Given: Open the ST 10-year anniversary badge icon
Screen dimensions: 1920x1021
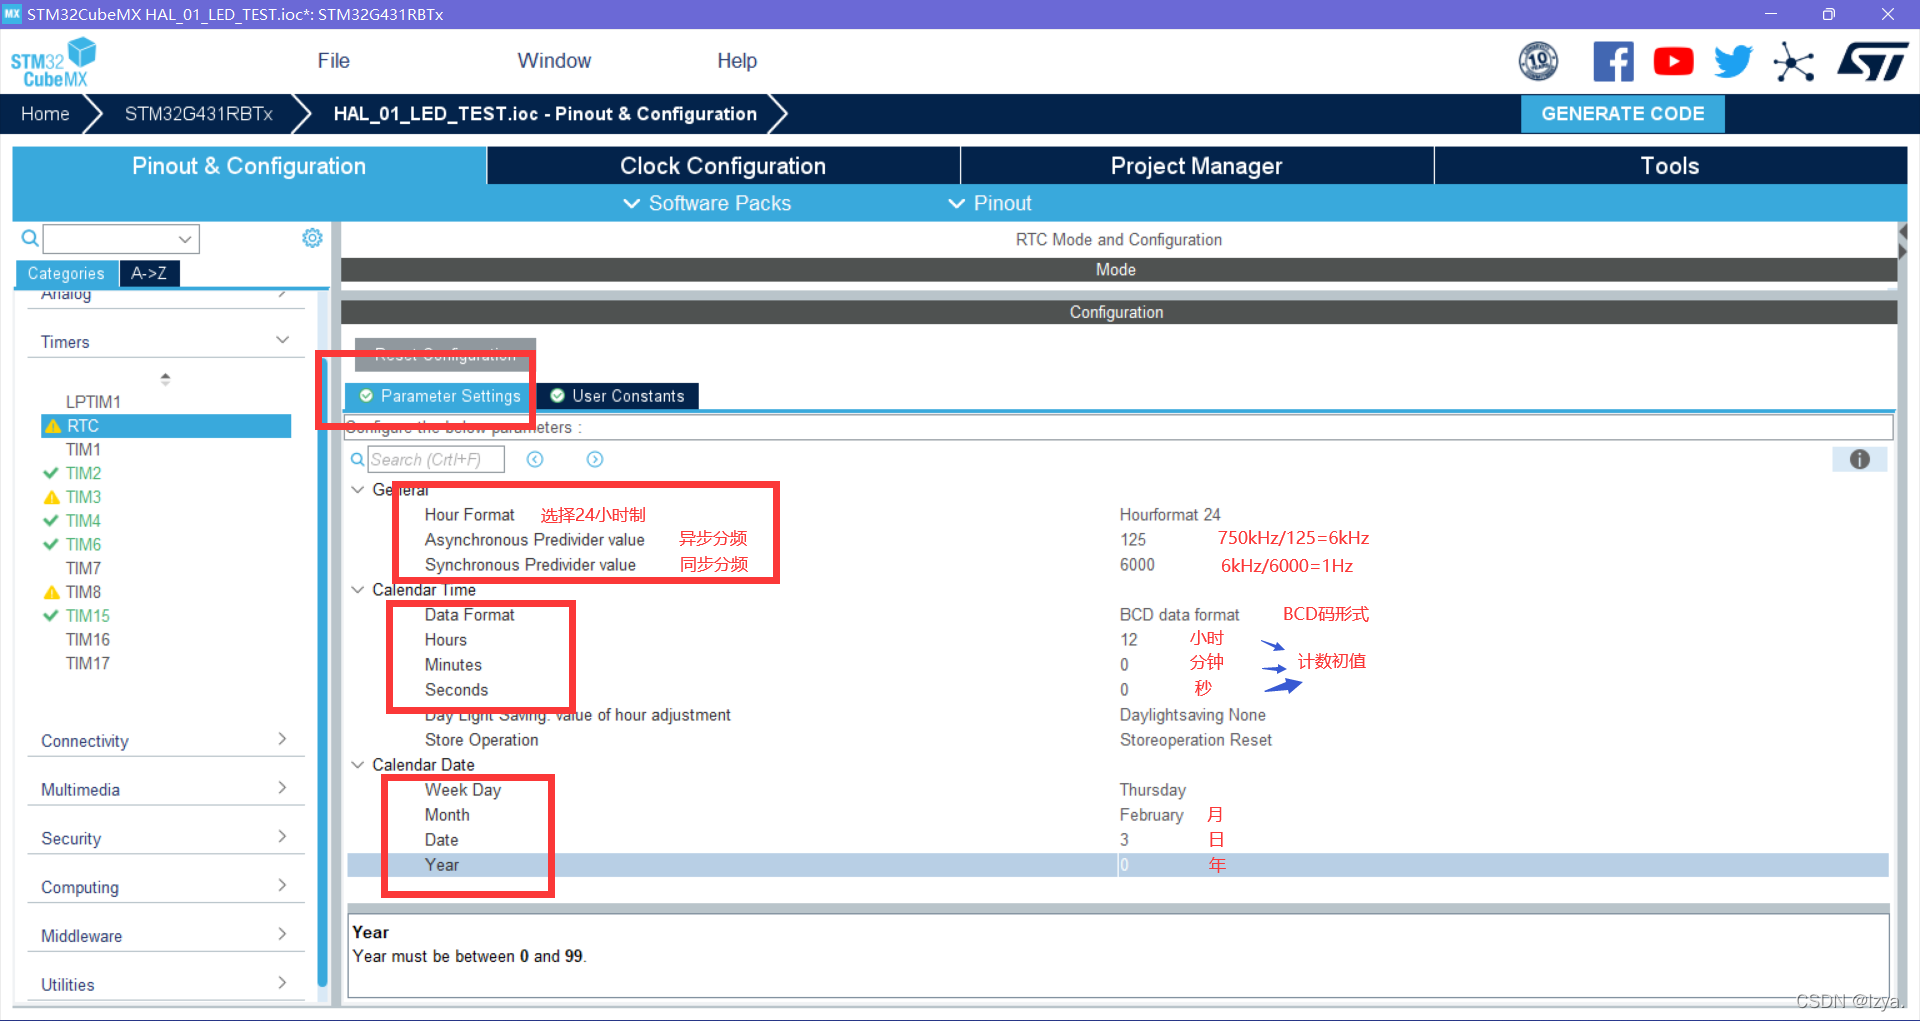Looking at the screenshot, I should [x=1538, y=62].
